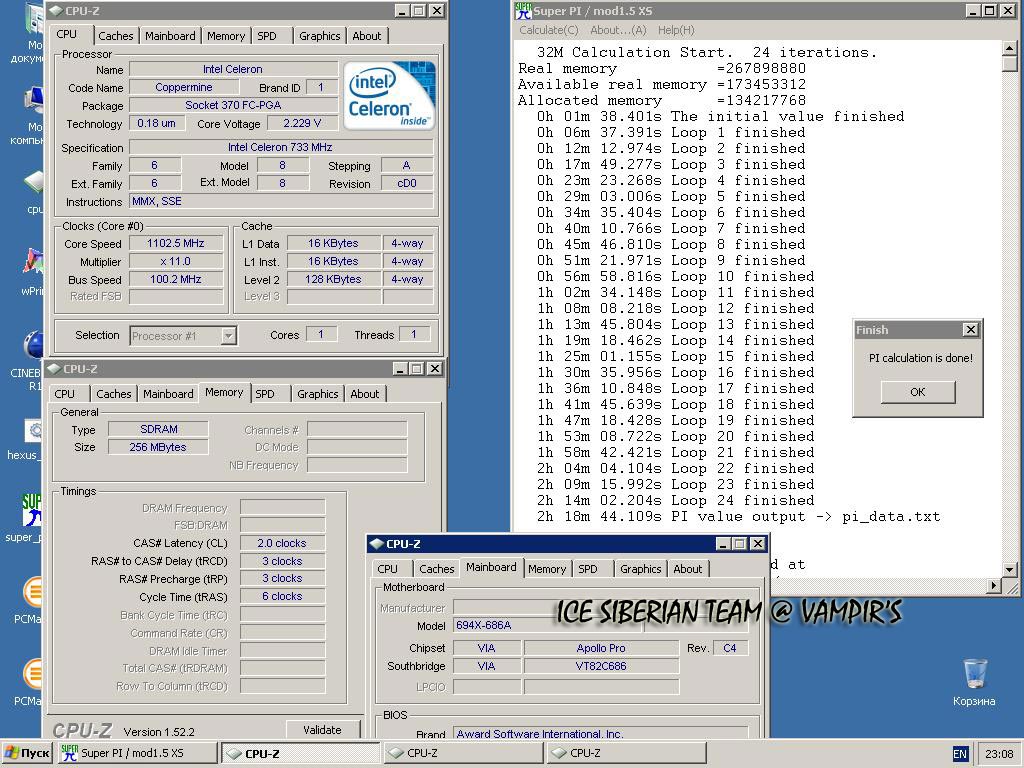Click Super PI horizontal scrollbar right arrow

point(994,586)
